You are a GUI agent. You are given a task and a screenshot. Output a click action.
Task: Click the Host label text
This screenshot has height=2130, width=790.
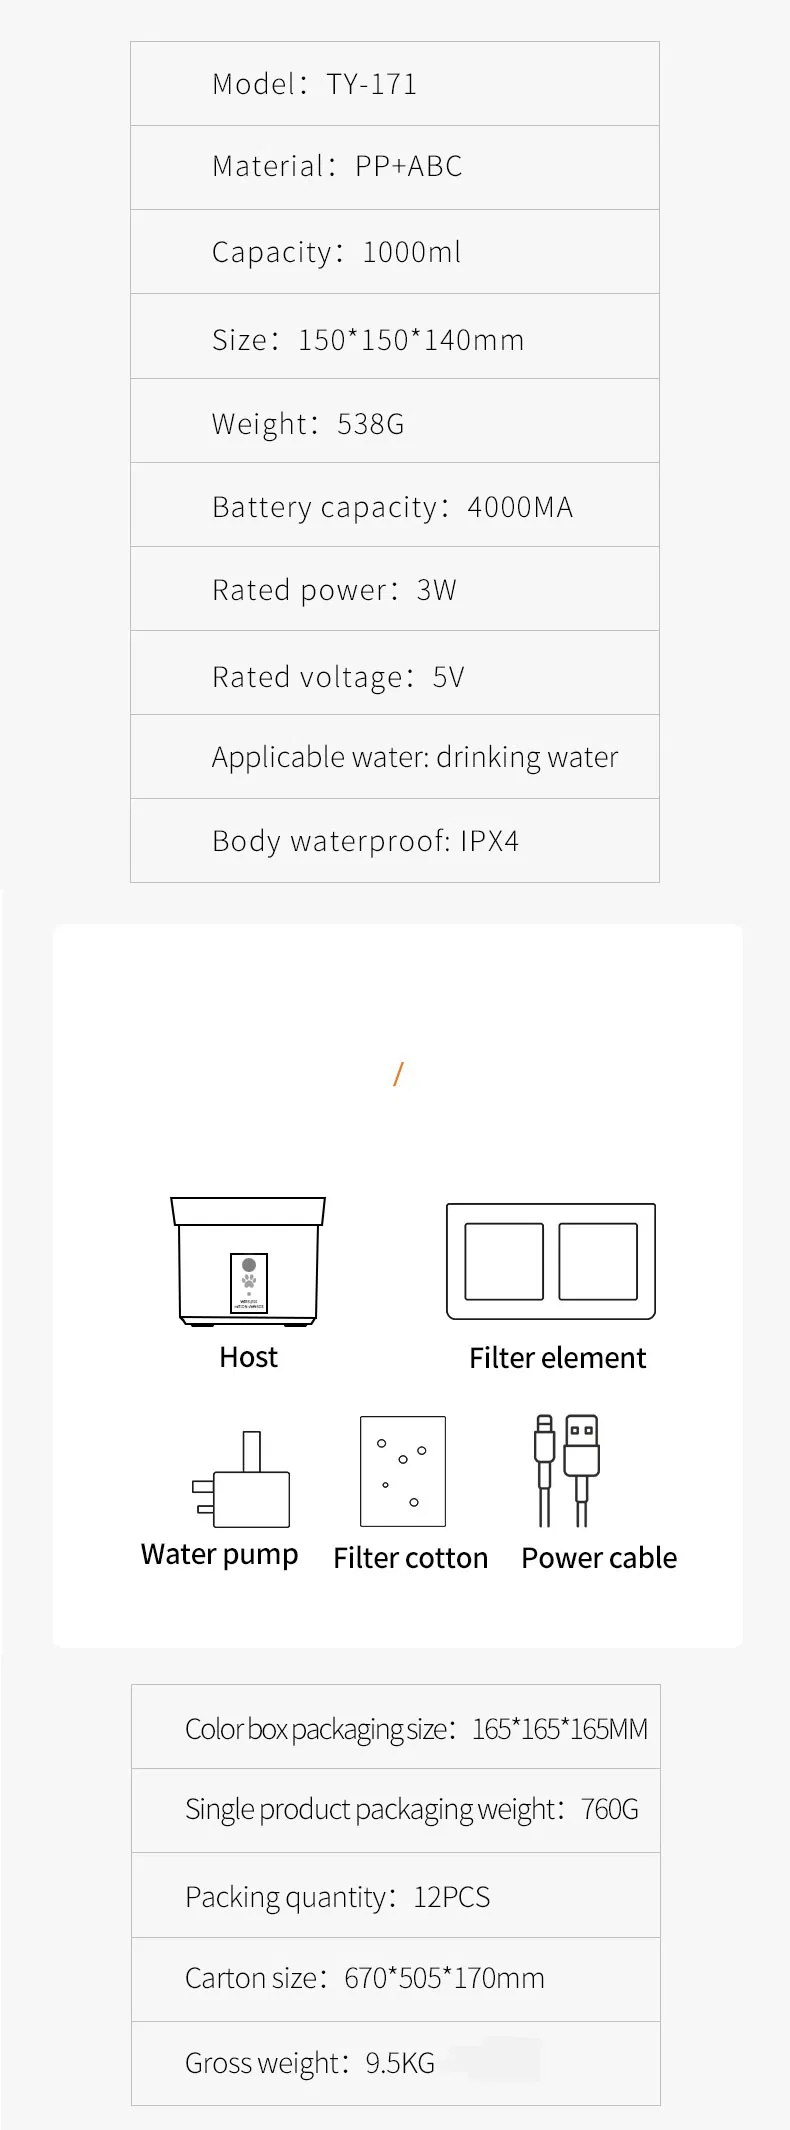[x=248, y=1357]
